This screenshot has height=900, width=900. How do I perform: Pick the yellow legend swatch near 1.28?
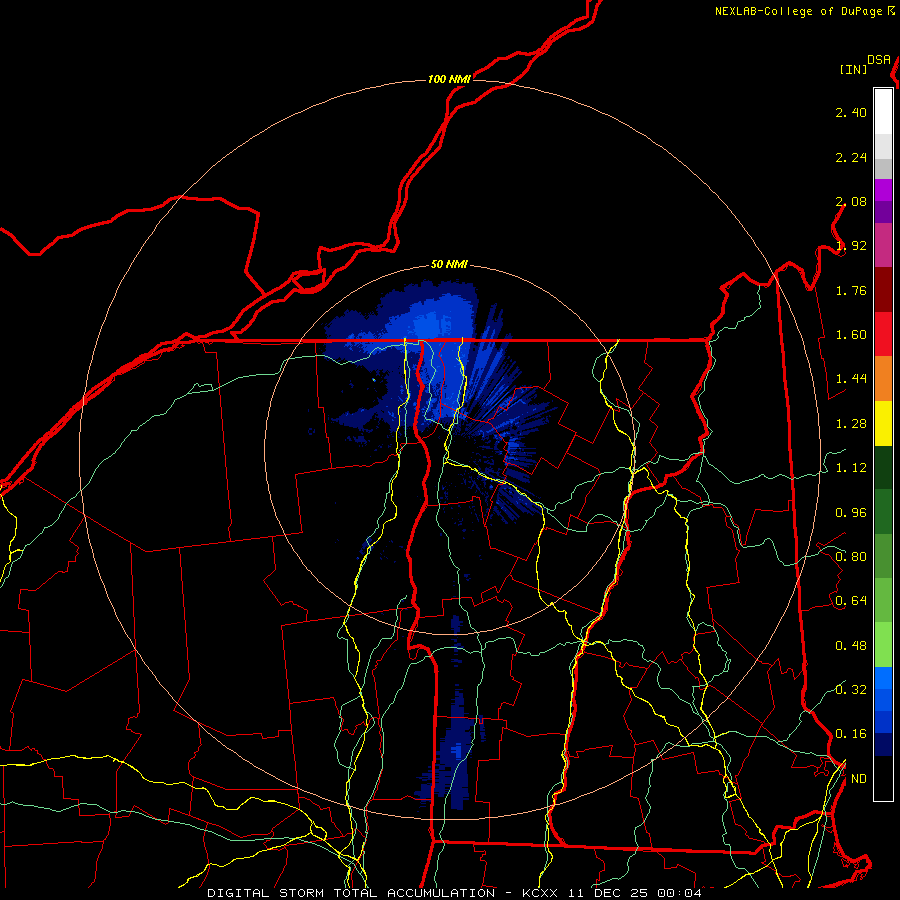click(883, 423)
